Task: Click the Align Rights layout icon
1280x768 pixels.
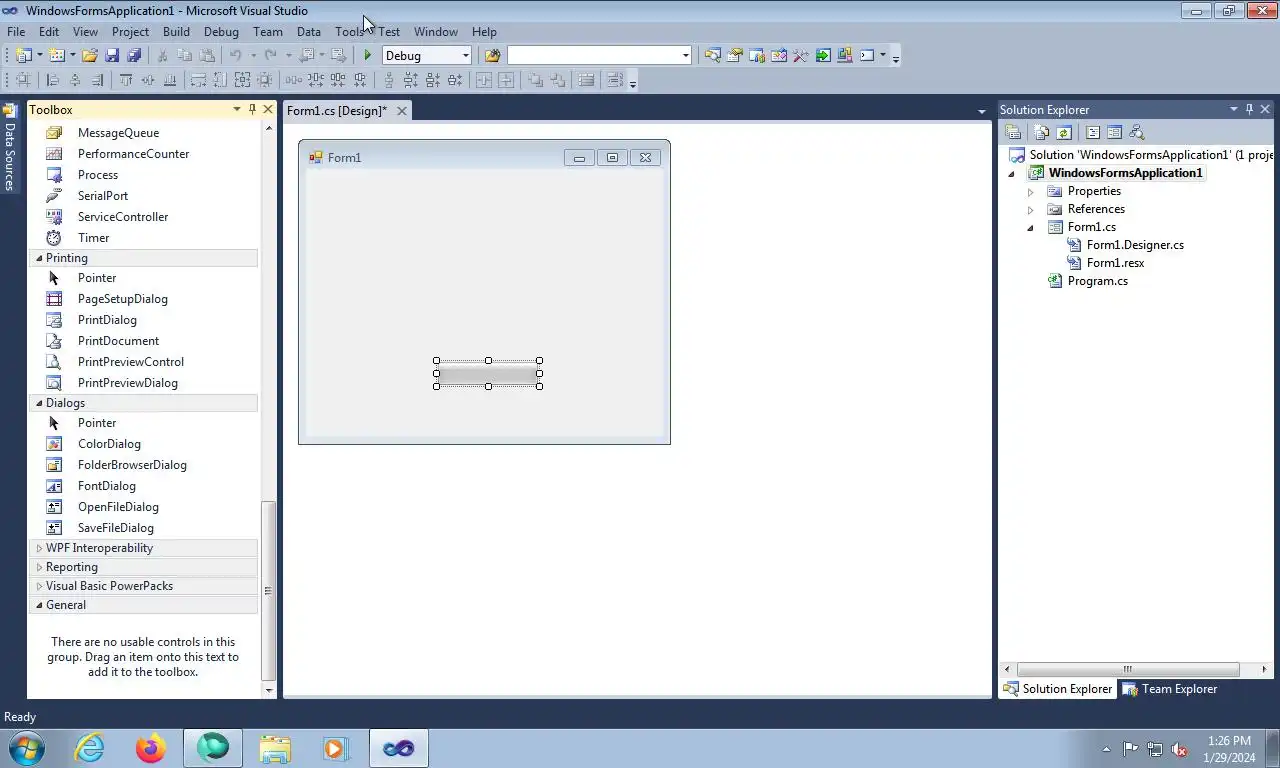Action: click(x=97, y=80)
